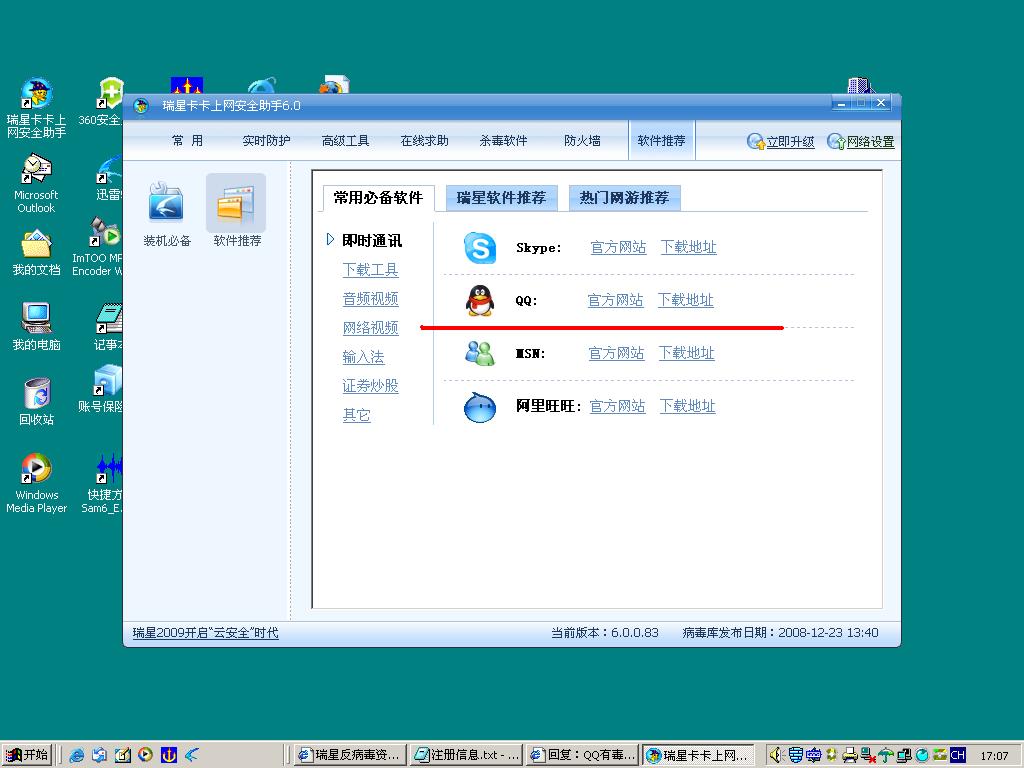The height and width of the screenshot is (768, 1024).
Task: Click the 立即升级 upgrade icon
Action: coord(756,142)
